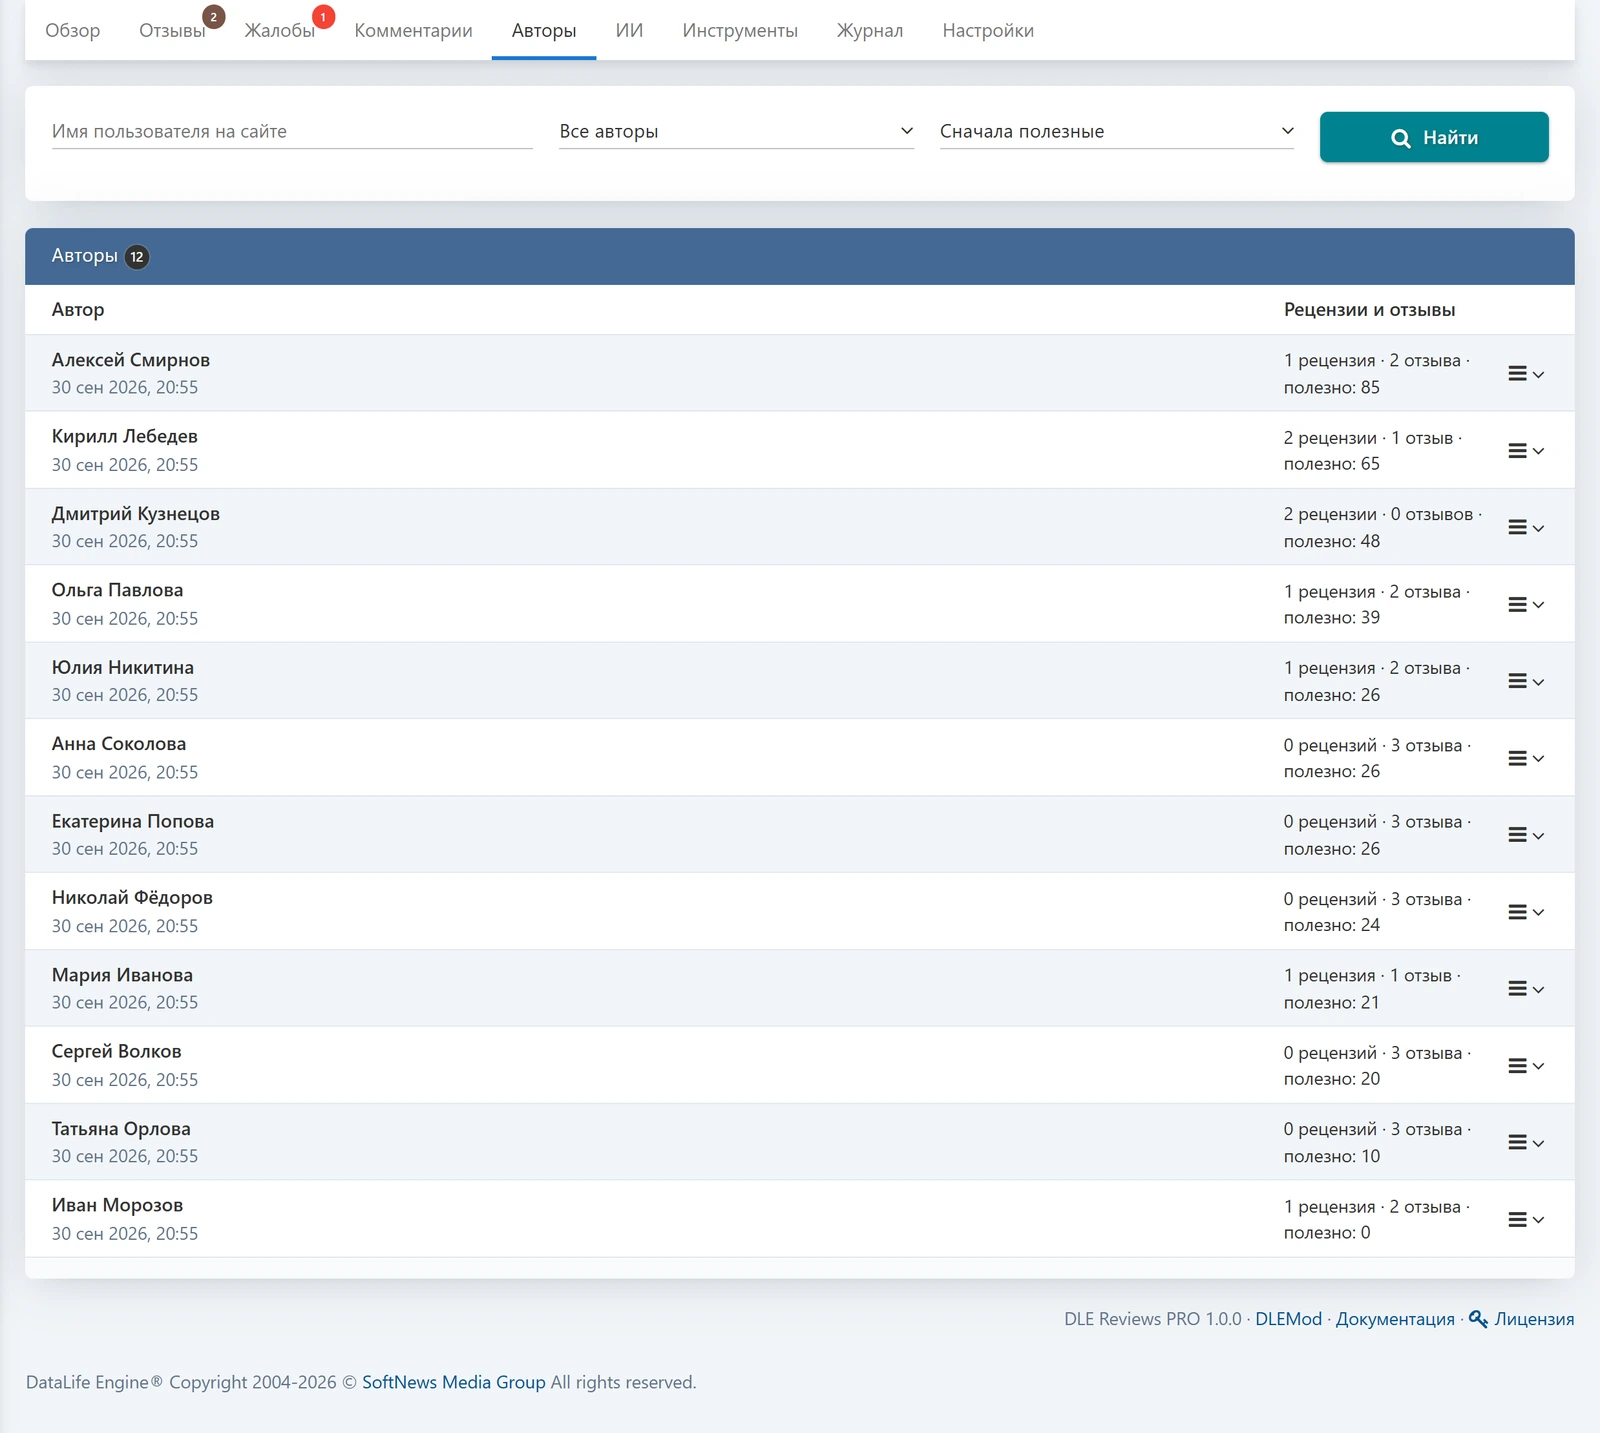Follow the SoftNews Media Group link

tap(454, 1382)
